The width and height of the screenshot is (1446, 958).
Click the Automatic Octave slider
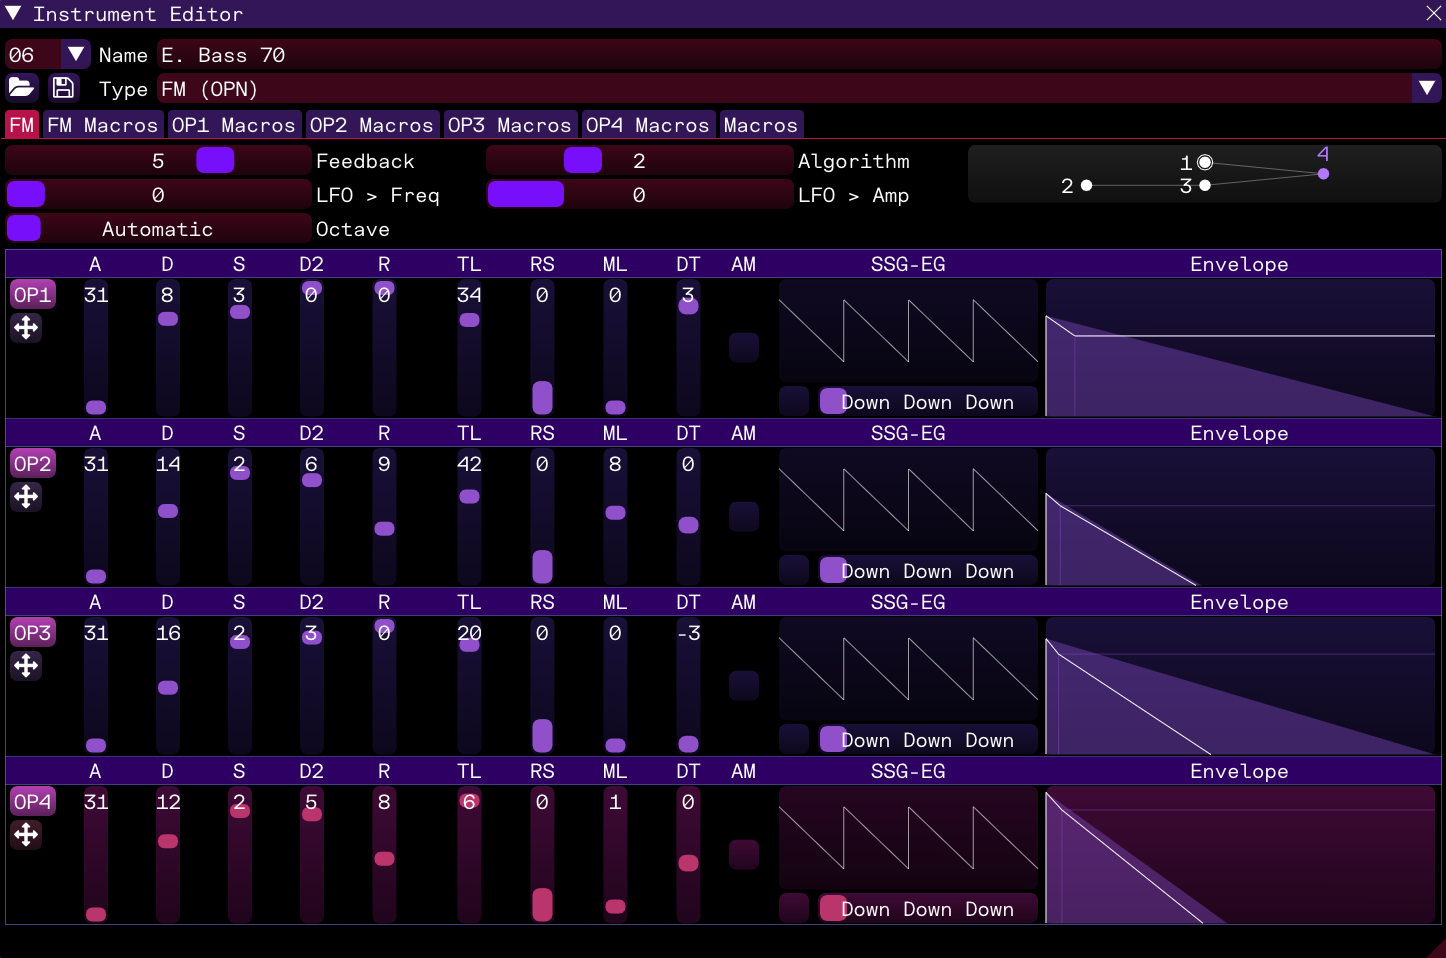pyautogui.click(x=158, y=228)
